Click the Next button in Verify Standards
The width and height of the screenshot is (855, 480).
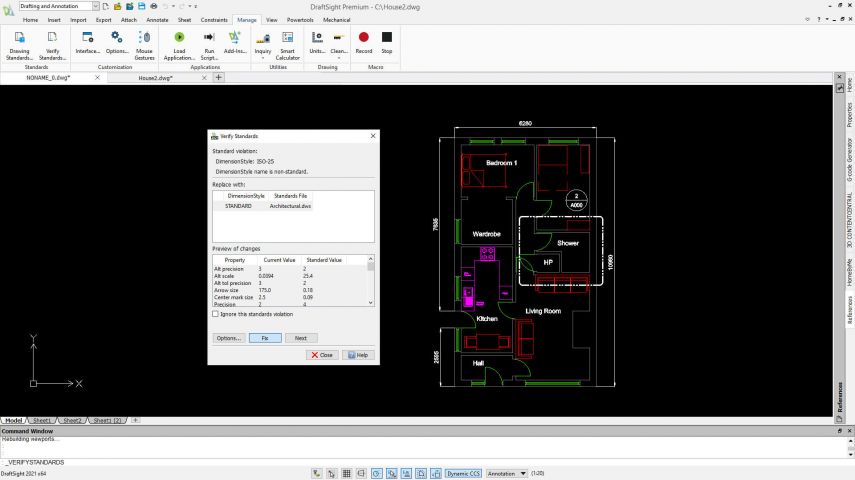click(x=300, y=338)
